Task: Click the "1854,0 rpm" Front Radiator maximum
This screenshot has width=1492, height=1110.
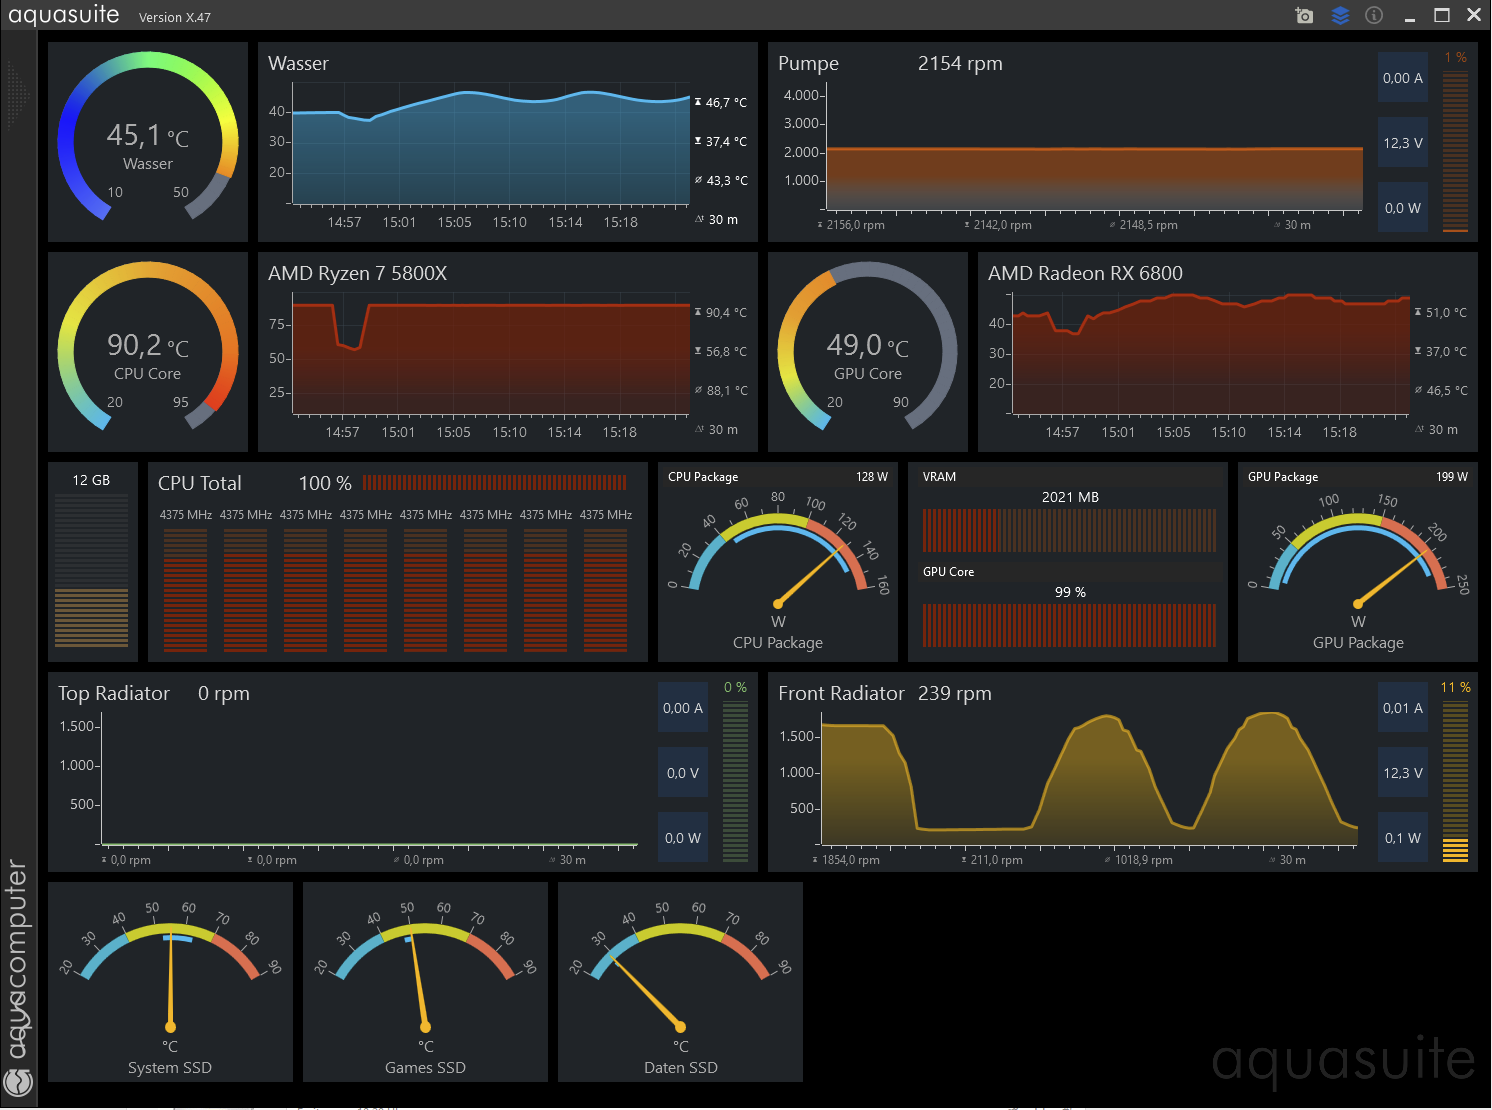Action: pos(851,860)
